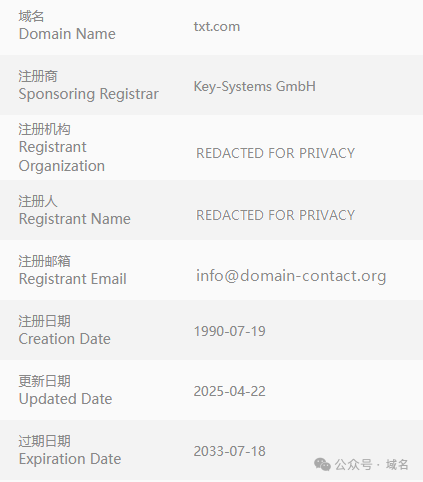Click the Updated Date value 2025-04-22
423x482 pixels.
[x=230, y=391]
